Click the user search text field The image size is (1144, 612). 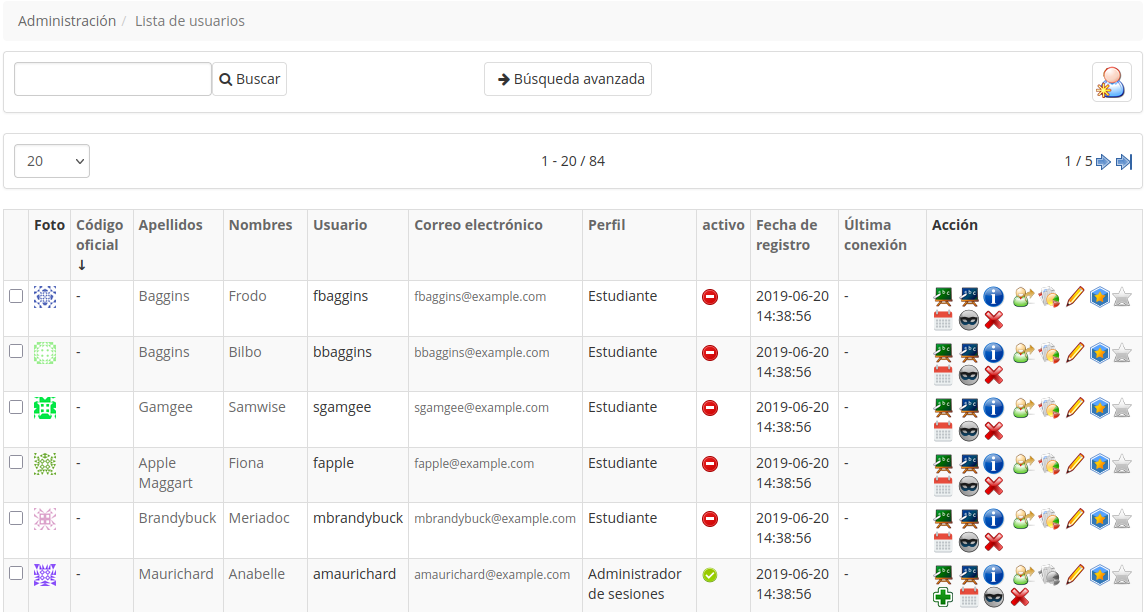pos(113,79)
